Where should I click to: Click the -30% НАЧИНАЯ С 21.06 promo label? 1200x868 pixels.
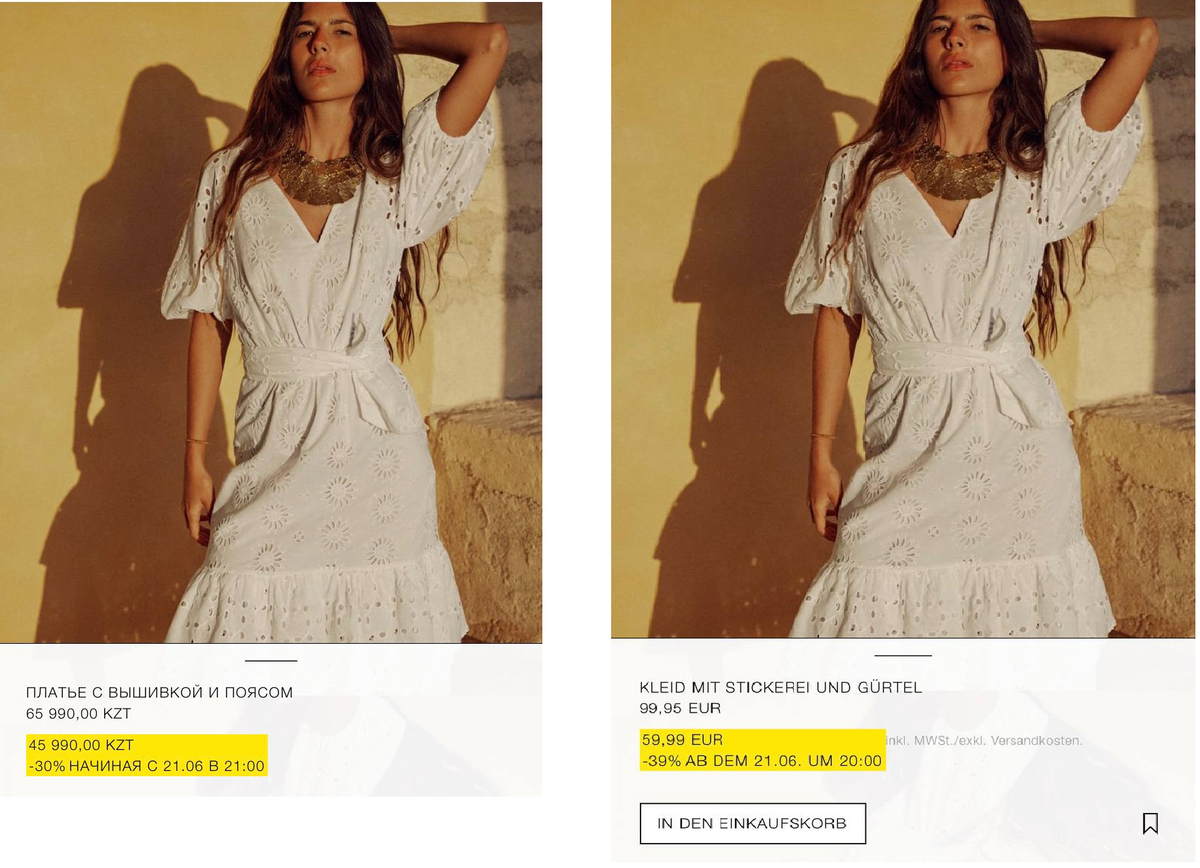[147, 766]
